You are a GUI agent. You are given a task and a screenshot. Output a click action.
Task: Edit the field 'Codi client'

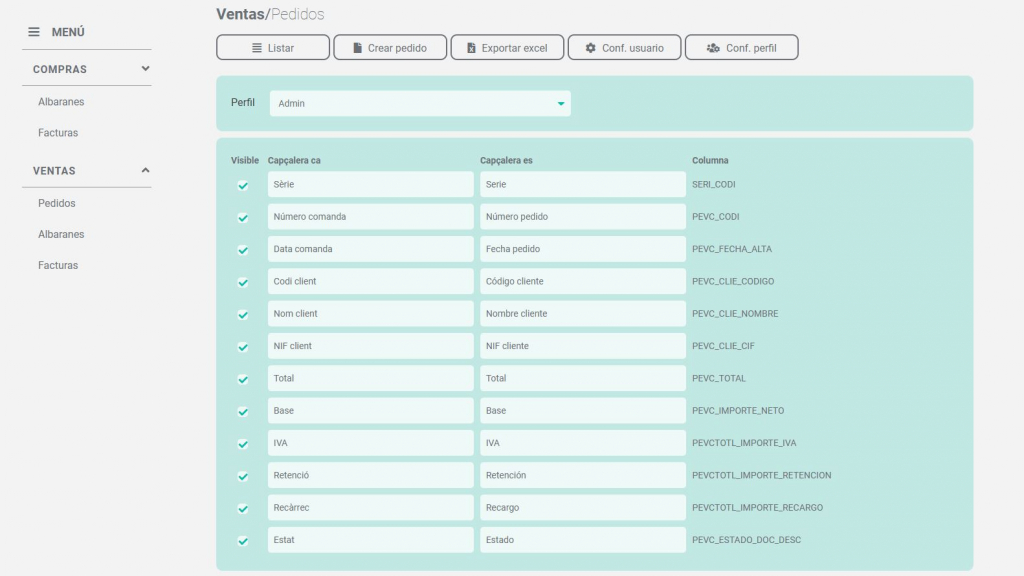[x=370, y=281]
